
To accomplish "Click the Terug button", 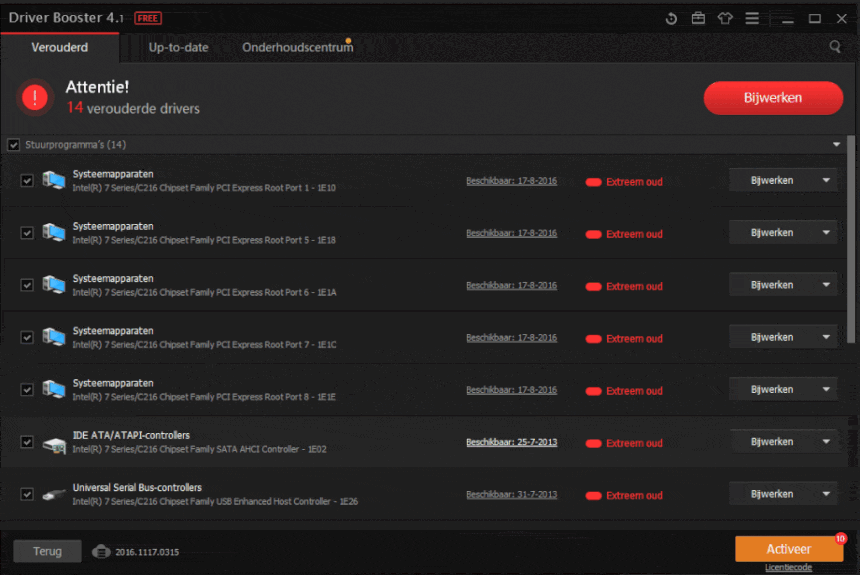I will [x=47, y=551].
